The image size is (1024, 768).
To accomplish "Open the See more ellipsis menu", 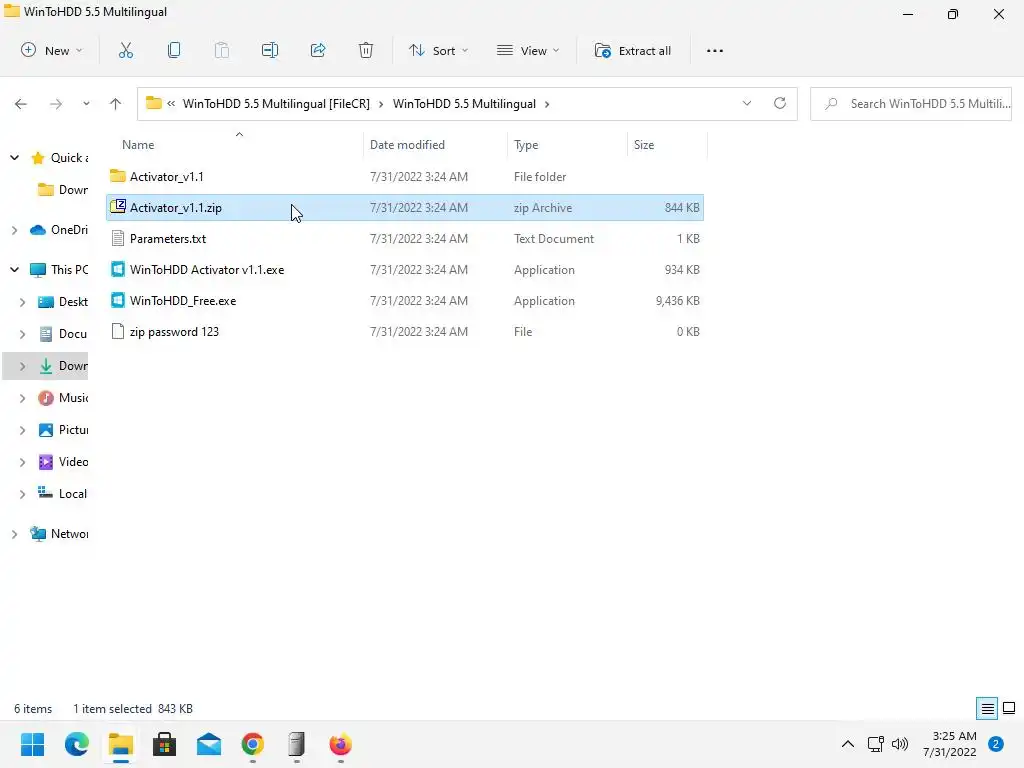I will [x=714, y=50].
